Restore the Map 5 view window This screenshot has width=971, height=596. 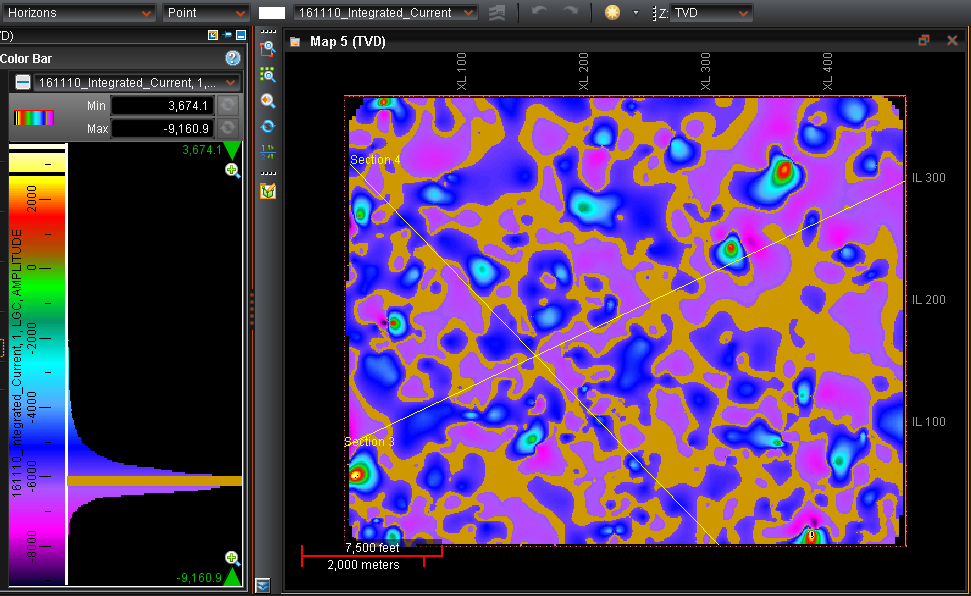pos(924,41)
